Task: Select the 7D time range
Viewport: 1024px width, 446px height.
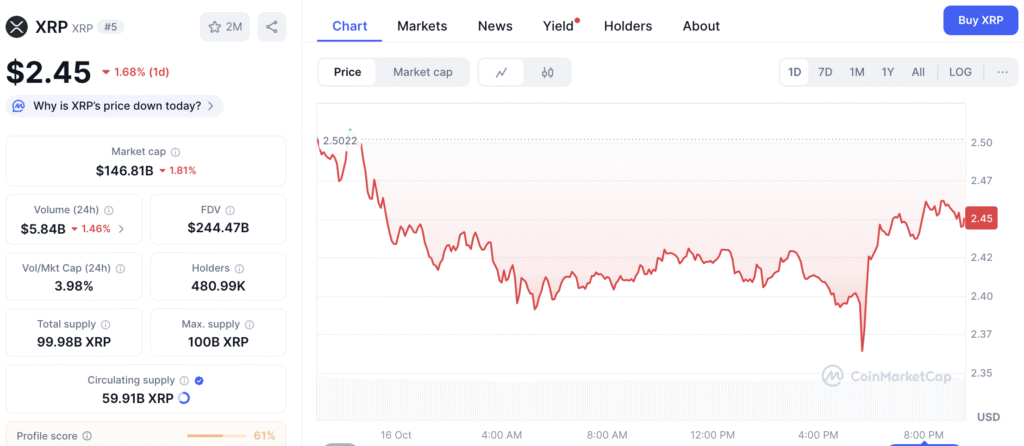Action: (825, 72)
